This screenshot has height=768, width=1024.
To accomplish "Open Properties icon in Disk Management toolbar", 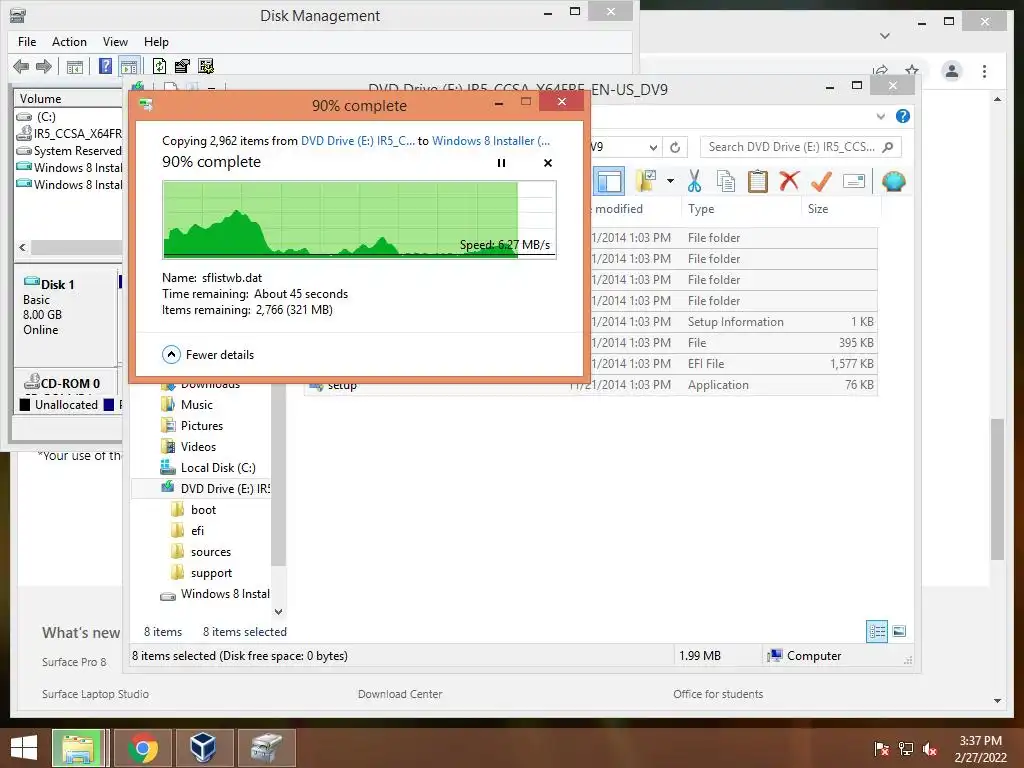I will [x=182, y=66].
